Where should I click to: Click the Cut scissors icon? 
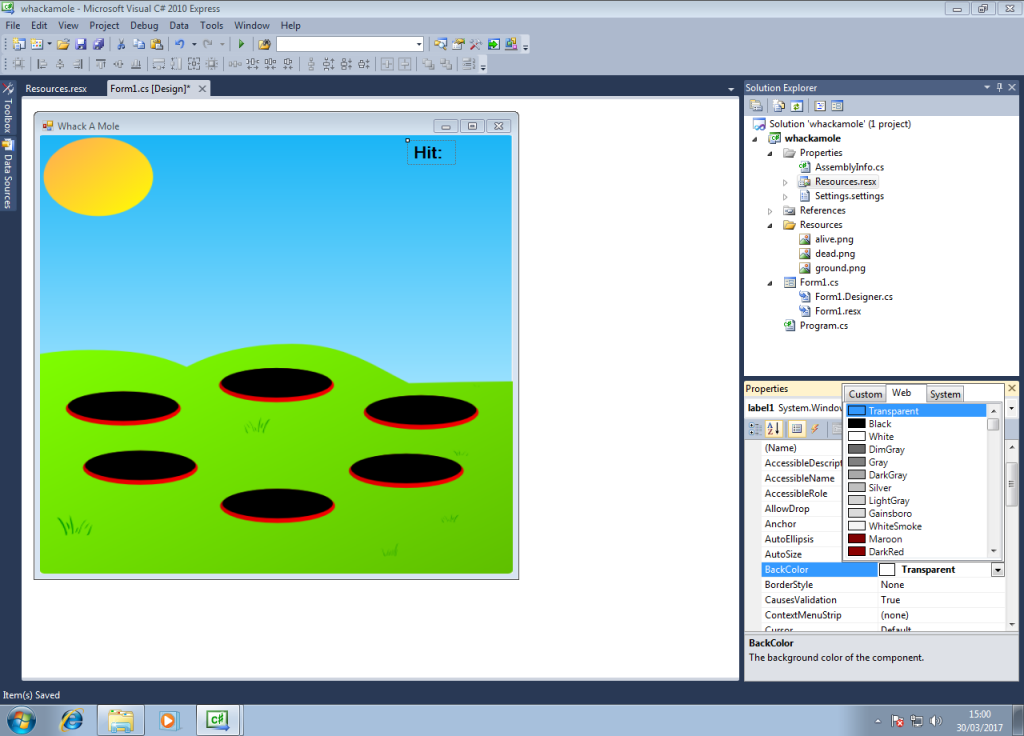[121, 44]
